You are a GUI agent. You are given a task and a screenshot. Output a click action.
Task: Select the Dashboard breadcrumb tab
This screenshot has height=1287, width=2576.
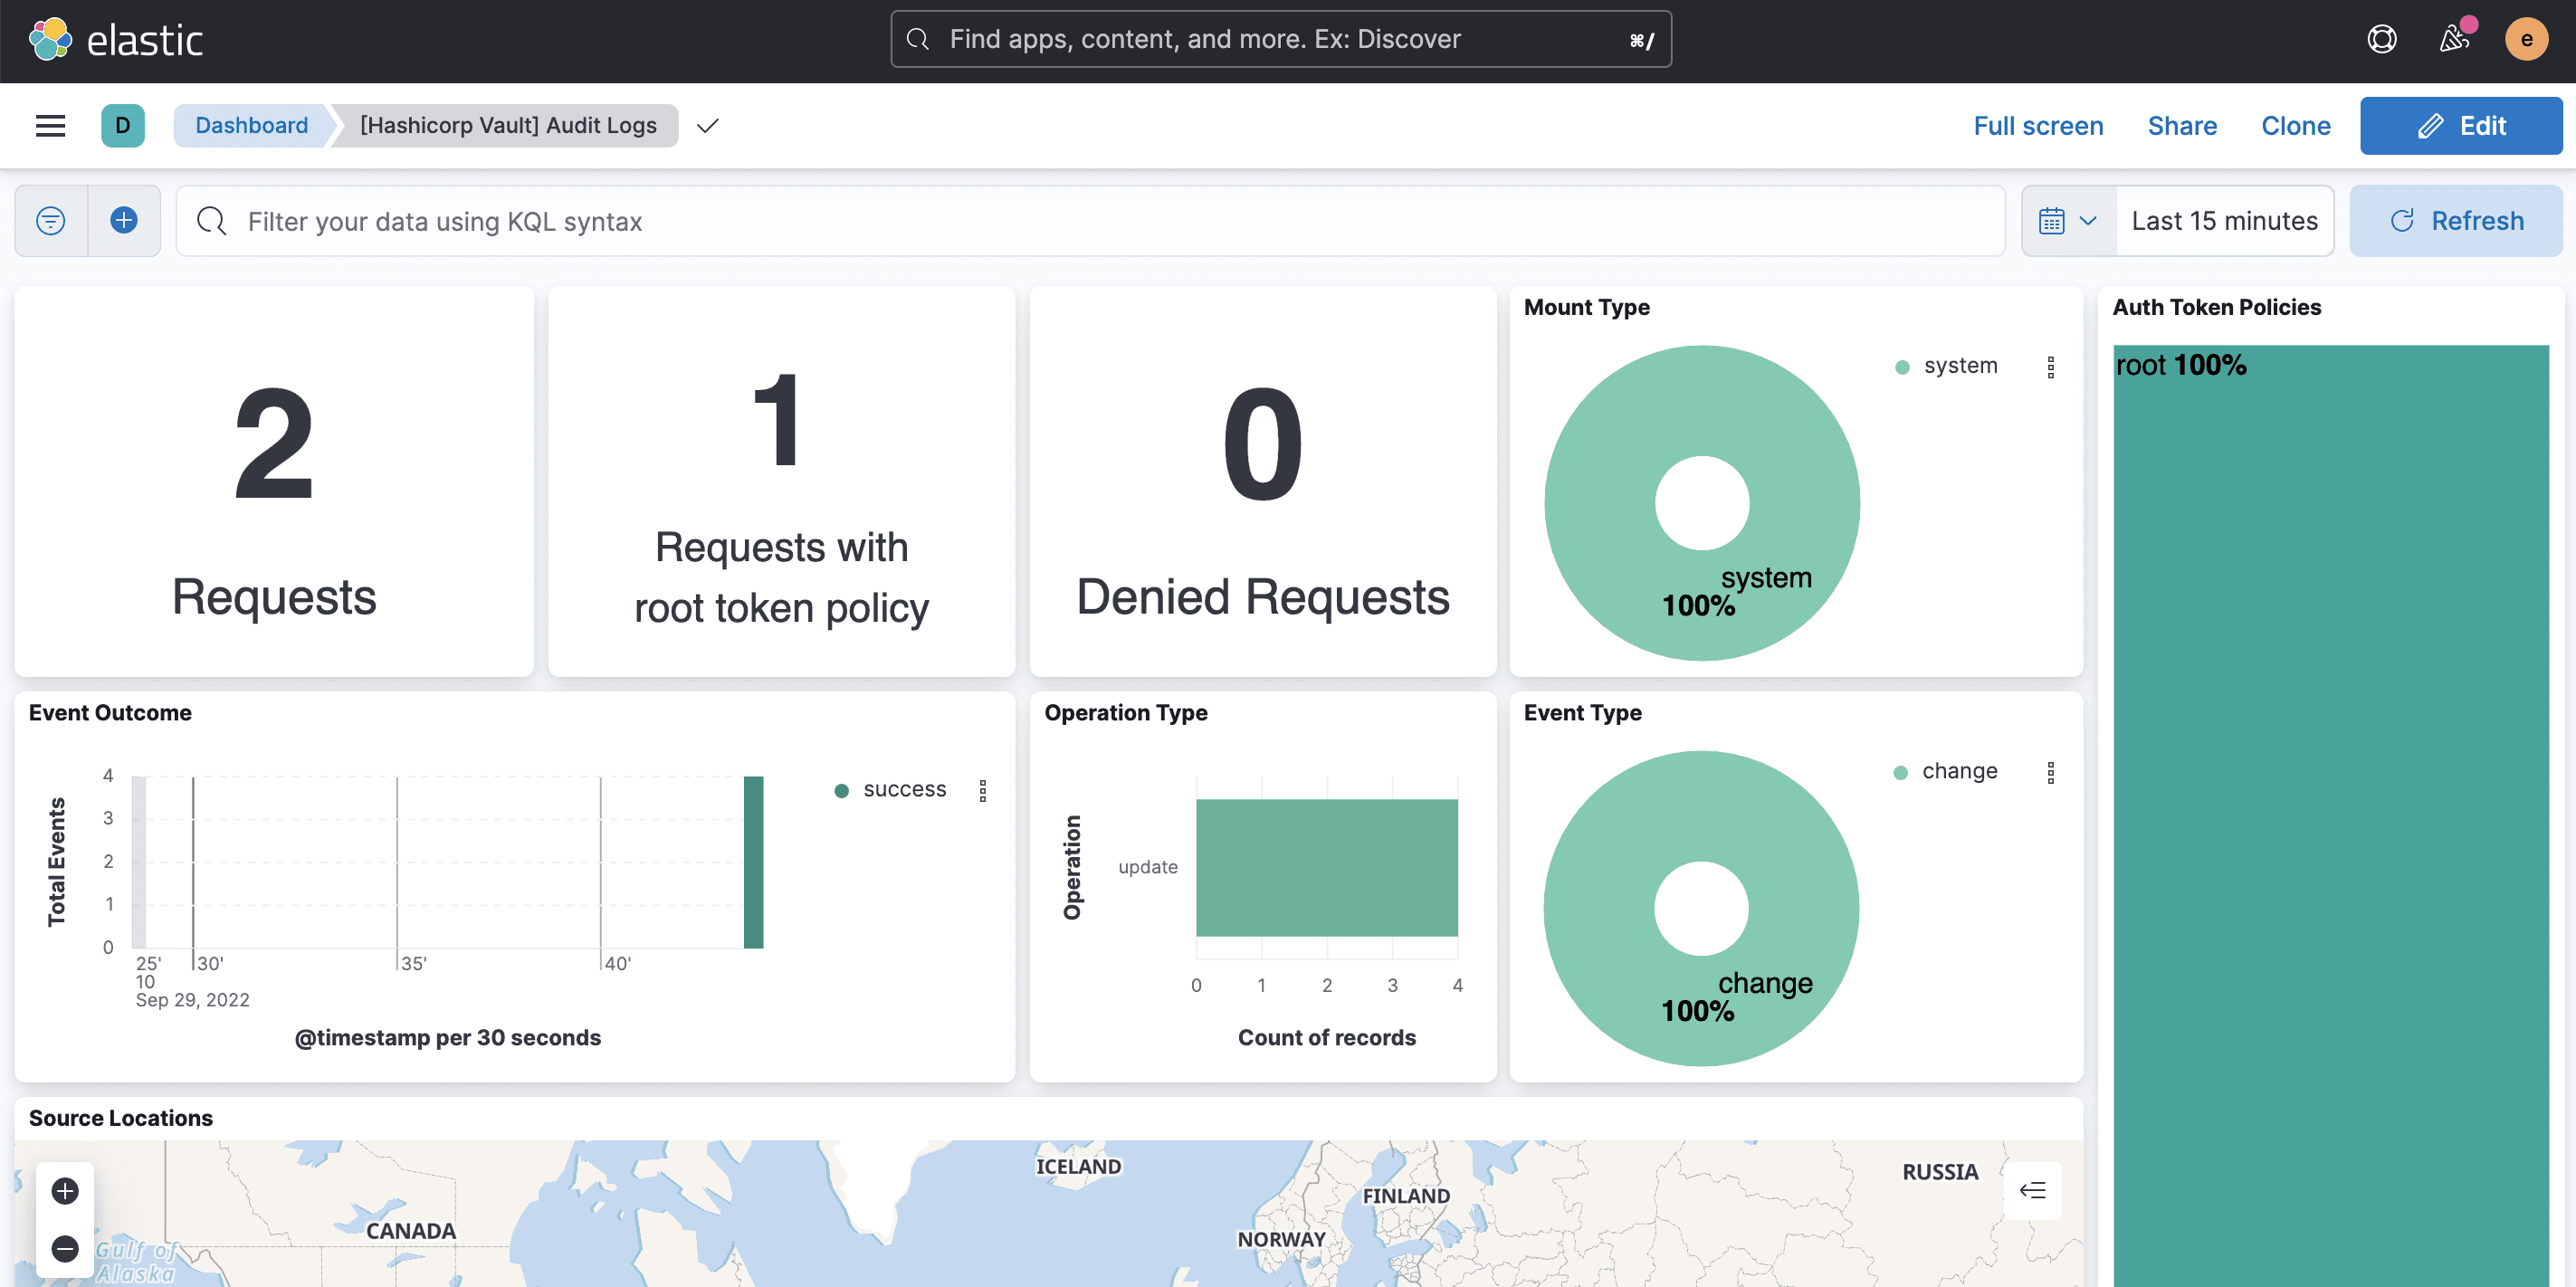(252, 125)
